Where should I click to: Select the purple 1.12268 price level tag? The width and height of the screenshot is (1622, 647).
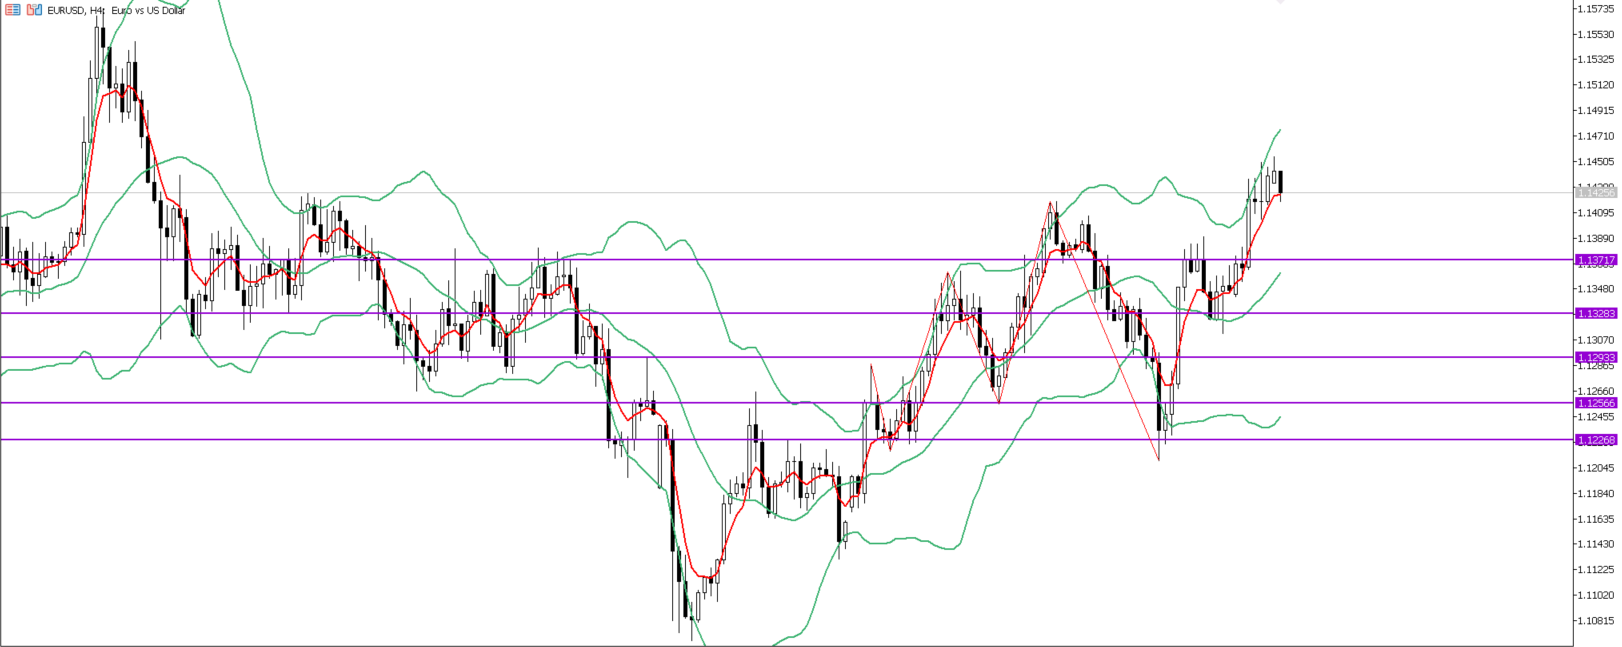coord(1595,440)
